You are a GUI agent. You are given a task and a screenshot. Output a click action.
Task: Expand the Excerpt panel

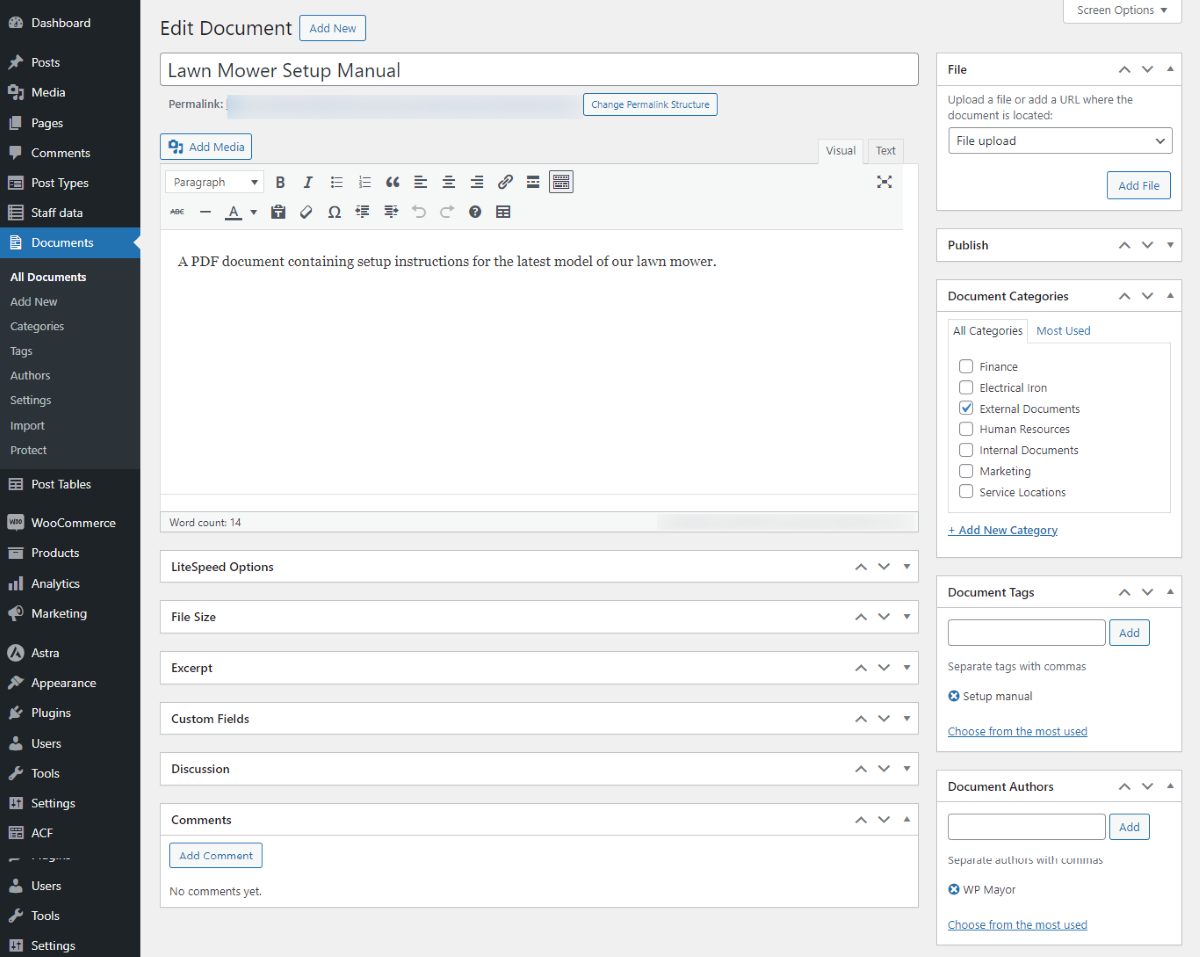click(x=907, y=667)
